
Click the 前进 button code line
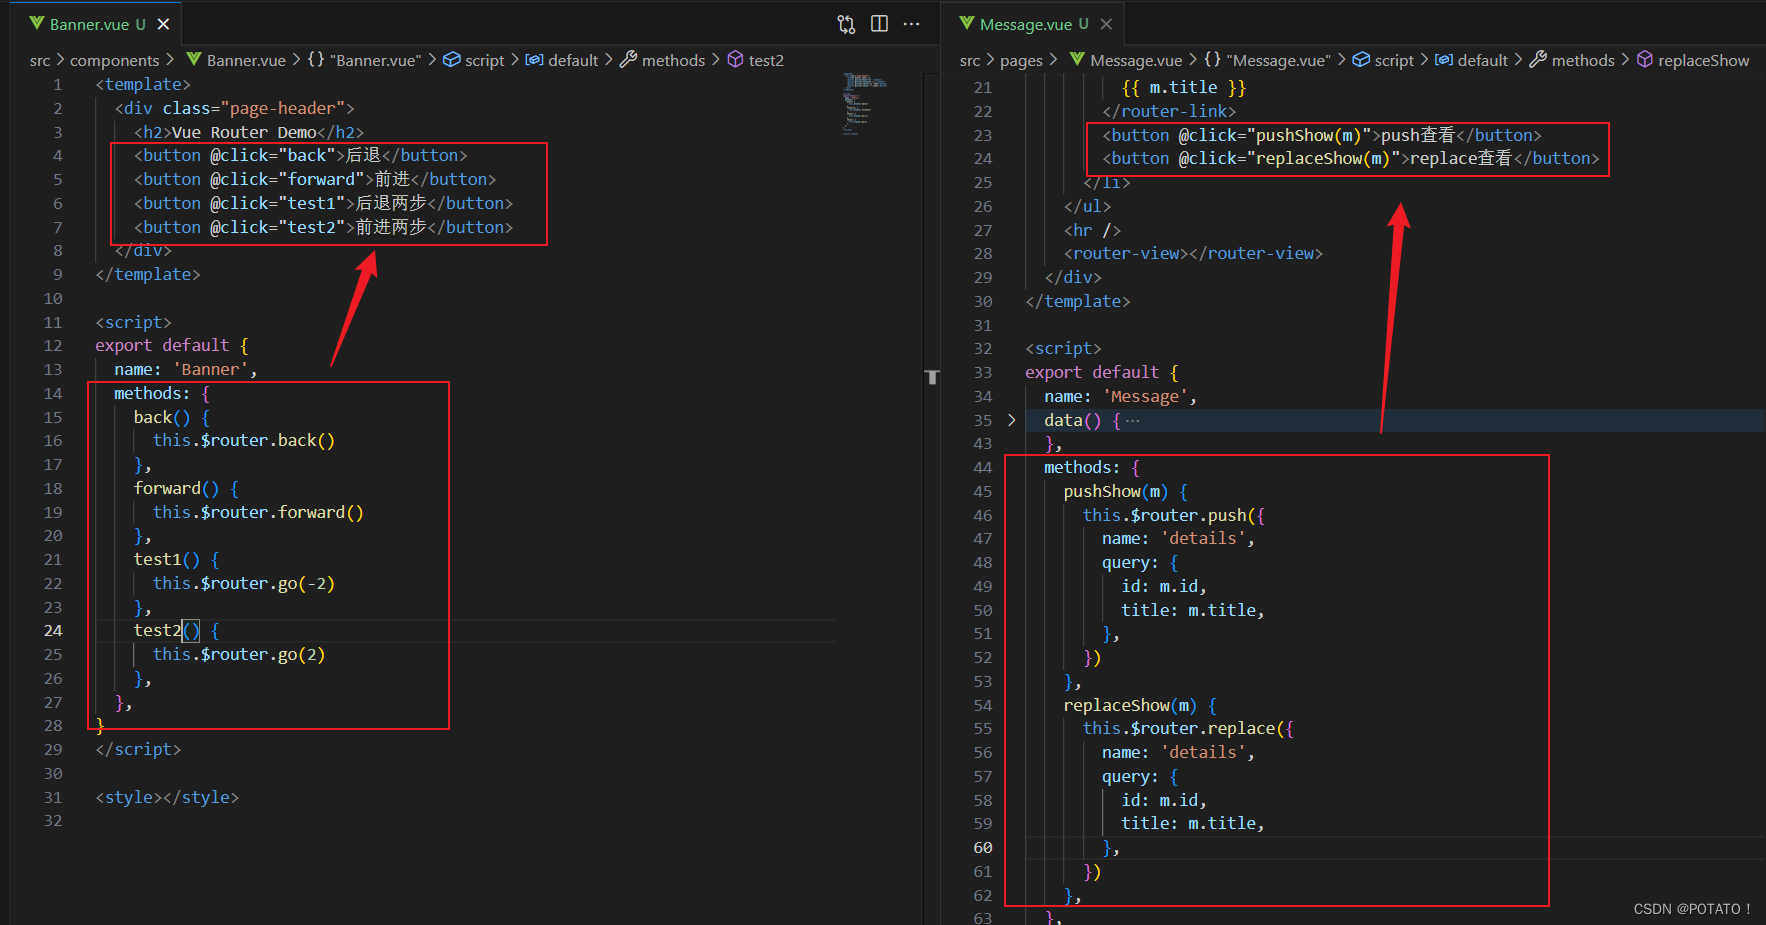(315, 179)
